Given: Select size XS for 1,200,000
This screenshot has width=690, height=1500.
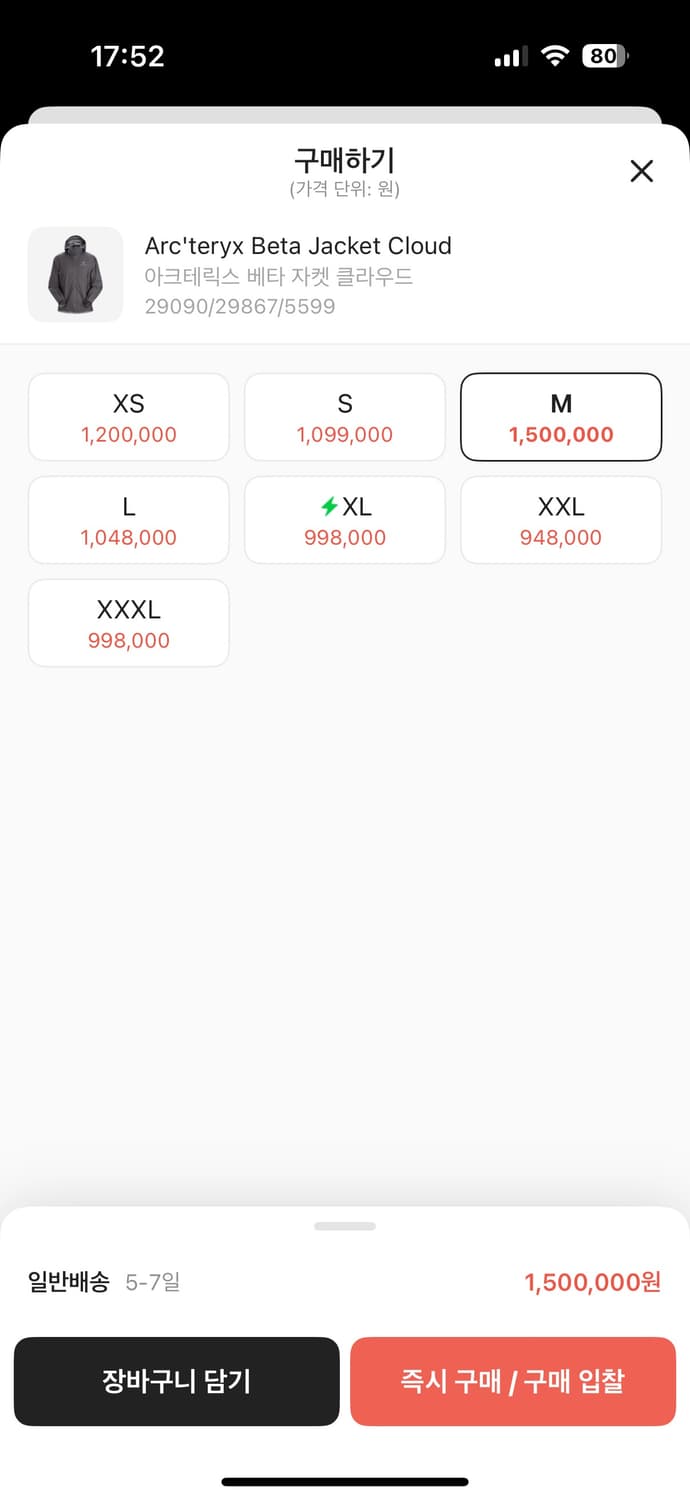Looking at the screenshot, I should (129, 417).
